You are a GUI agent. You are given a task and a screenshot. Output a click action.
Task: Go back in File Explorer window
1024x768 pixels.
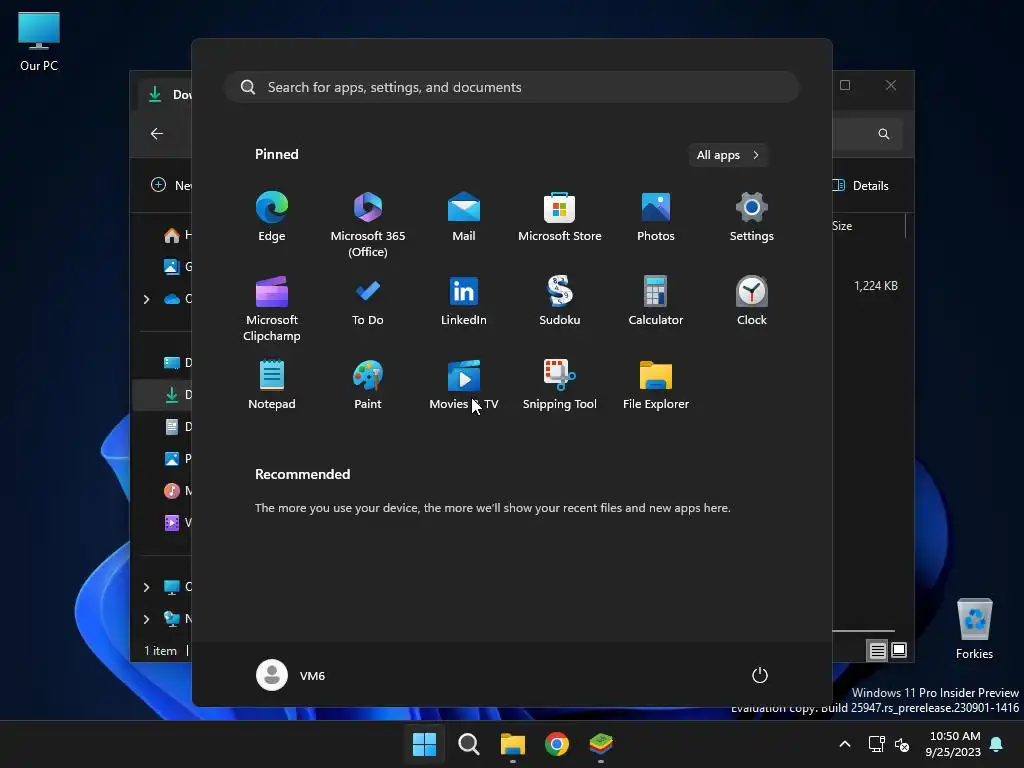(157, 134)
